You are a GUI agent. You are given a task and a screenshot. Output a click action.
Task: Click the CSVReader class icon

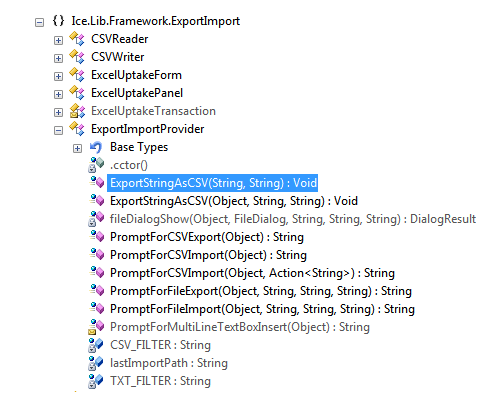(77, 38)
